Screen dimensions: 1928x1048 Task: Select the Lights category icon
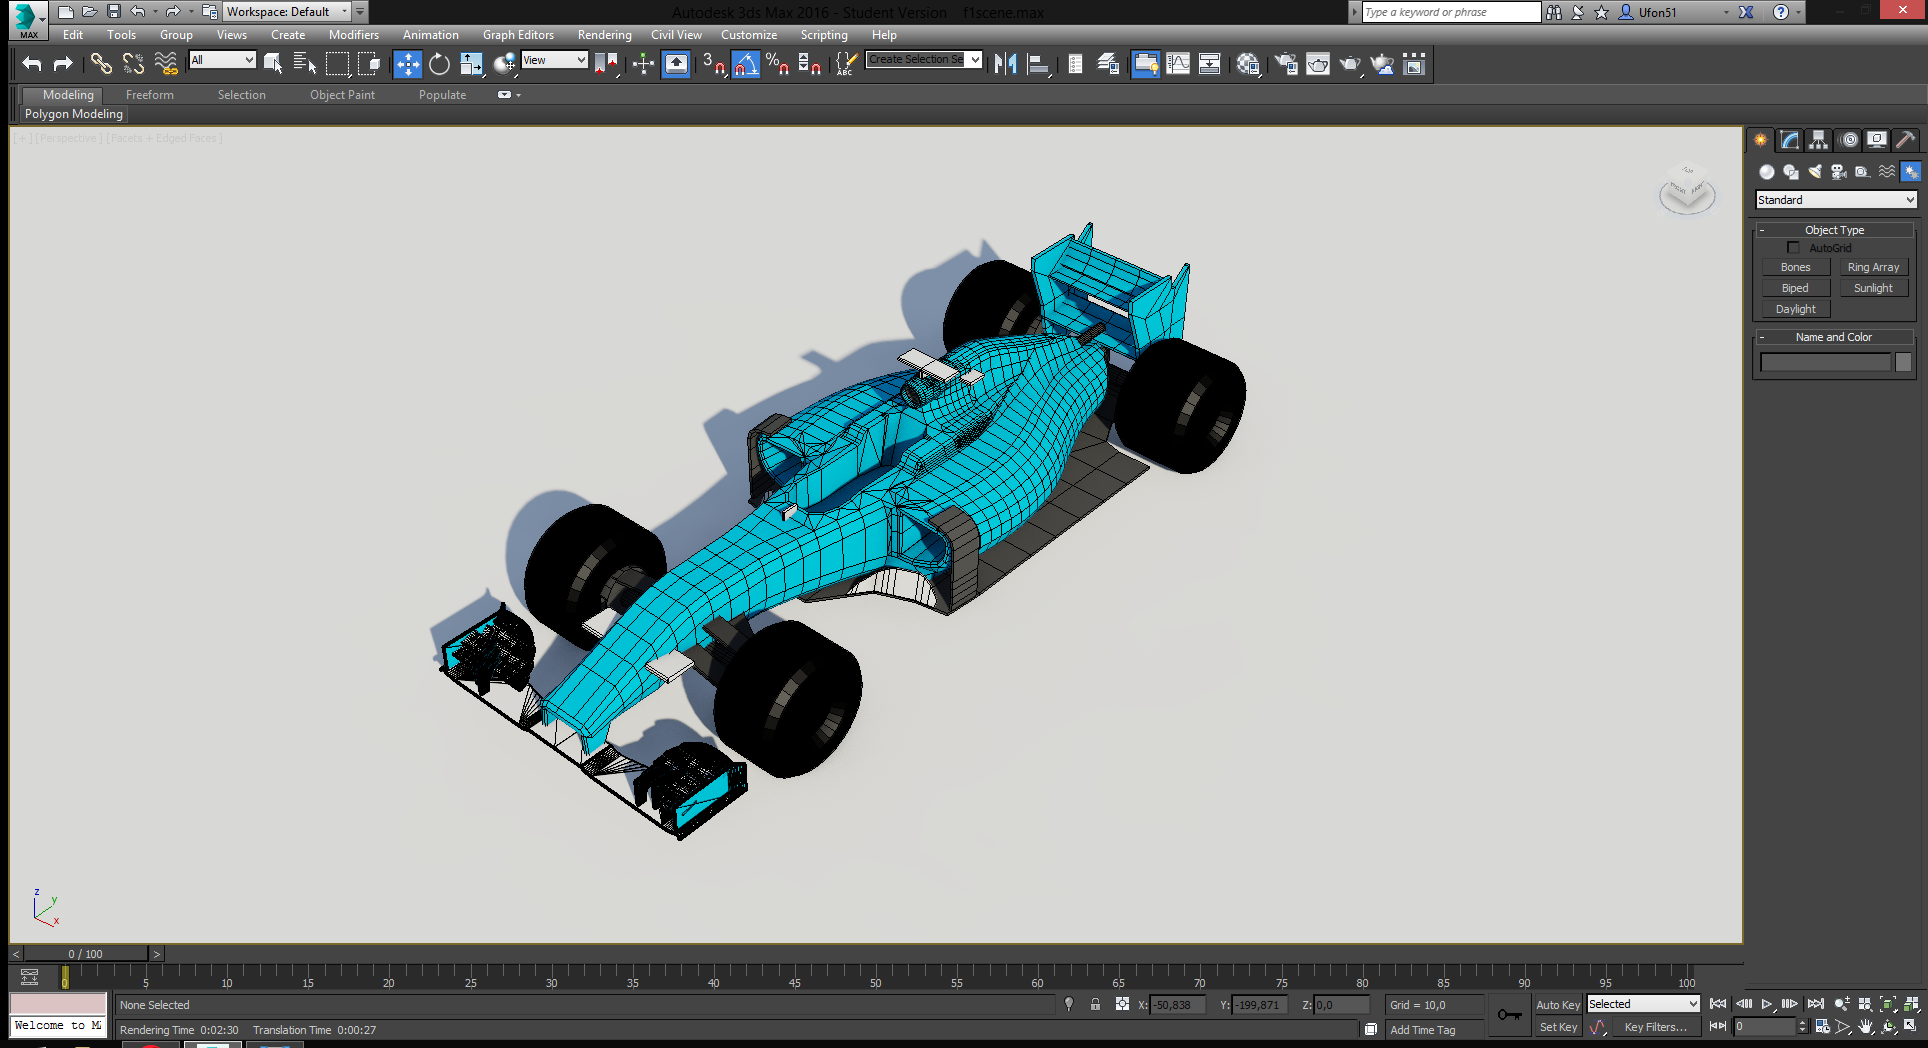point(1815,172)
